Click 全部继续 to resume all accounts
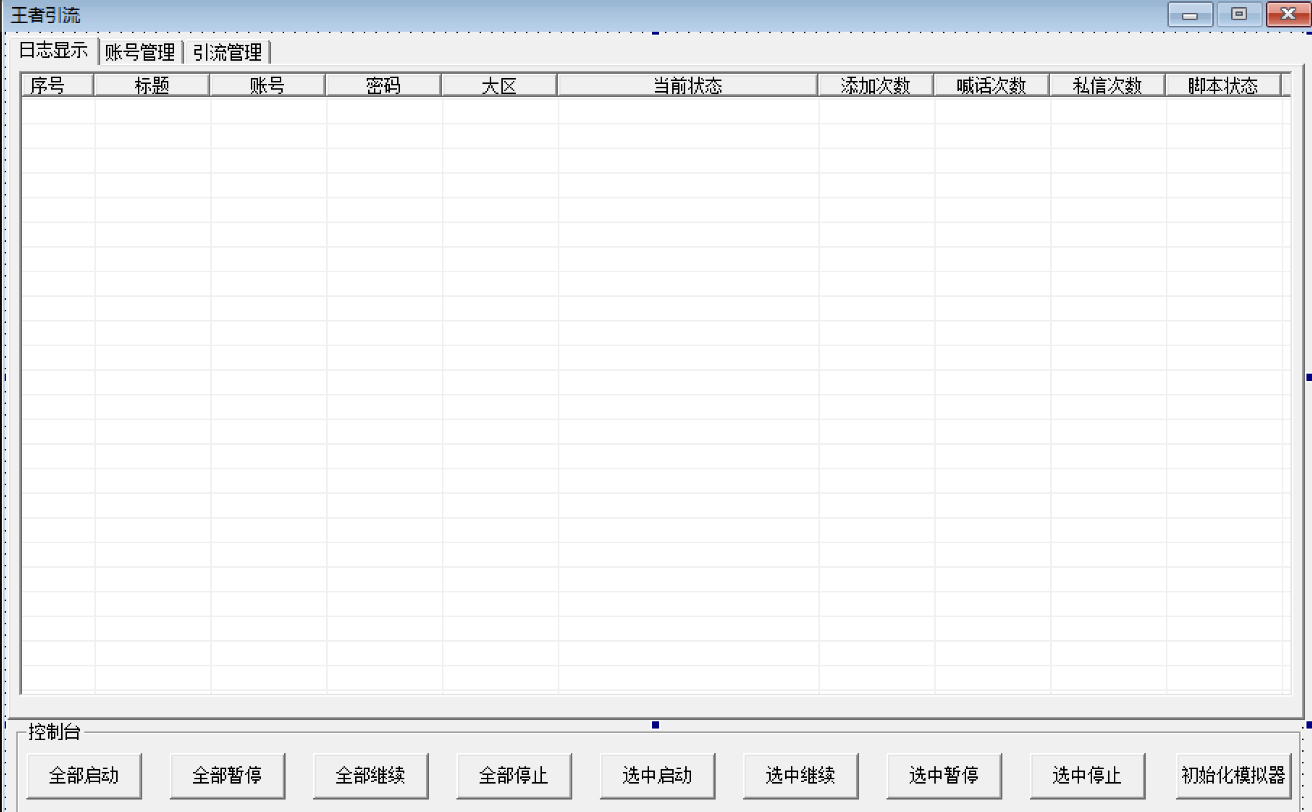 [371, 775]
